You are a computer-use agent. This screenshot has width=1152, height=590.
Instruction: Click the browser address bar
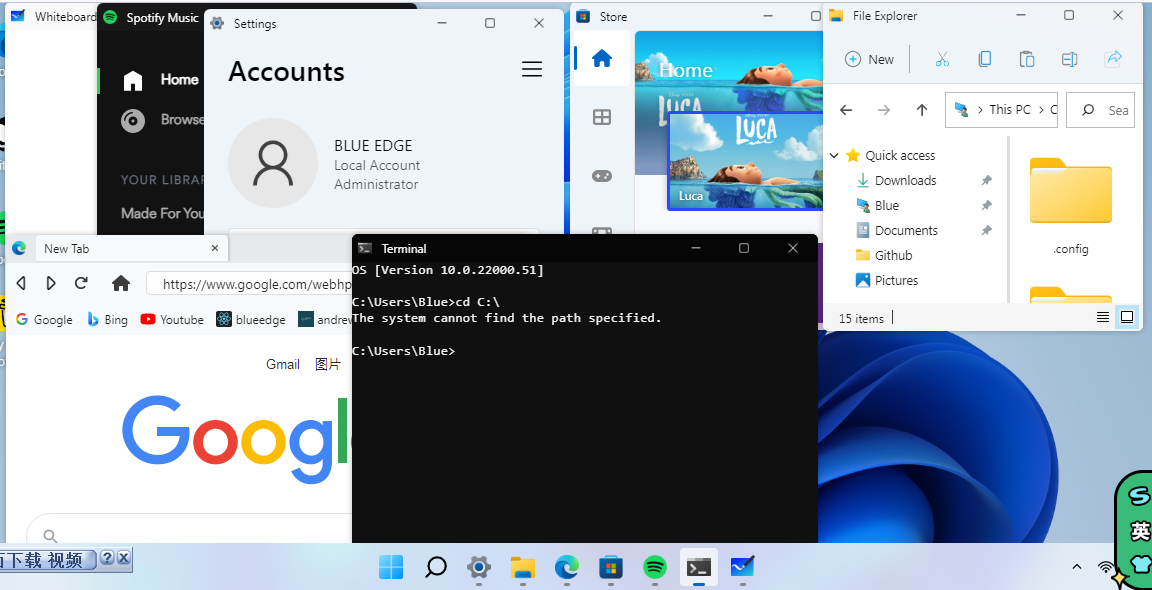click(x=250, y=284)
